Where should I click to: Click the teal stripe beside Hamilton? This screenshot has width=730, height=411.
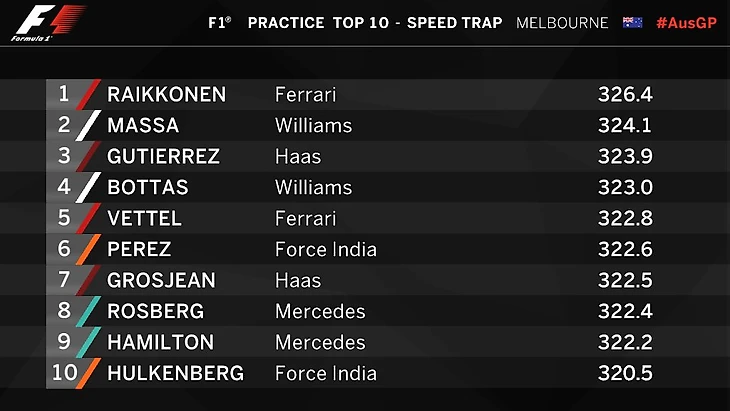[89, 343]
